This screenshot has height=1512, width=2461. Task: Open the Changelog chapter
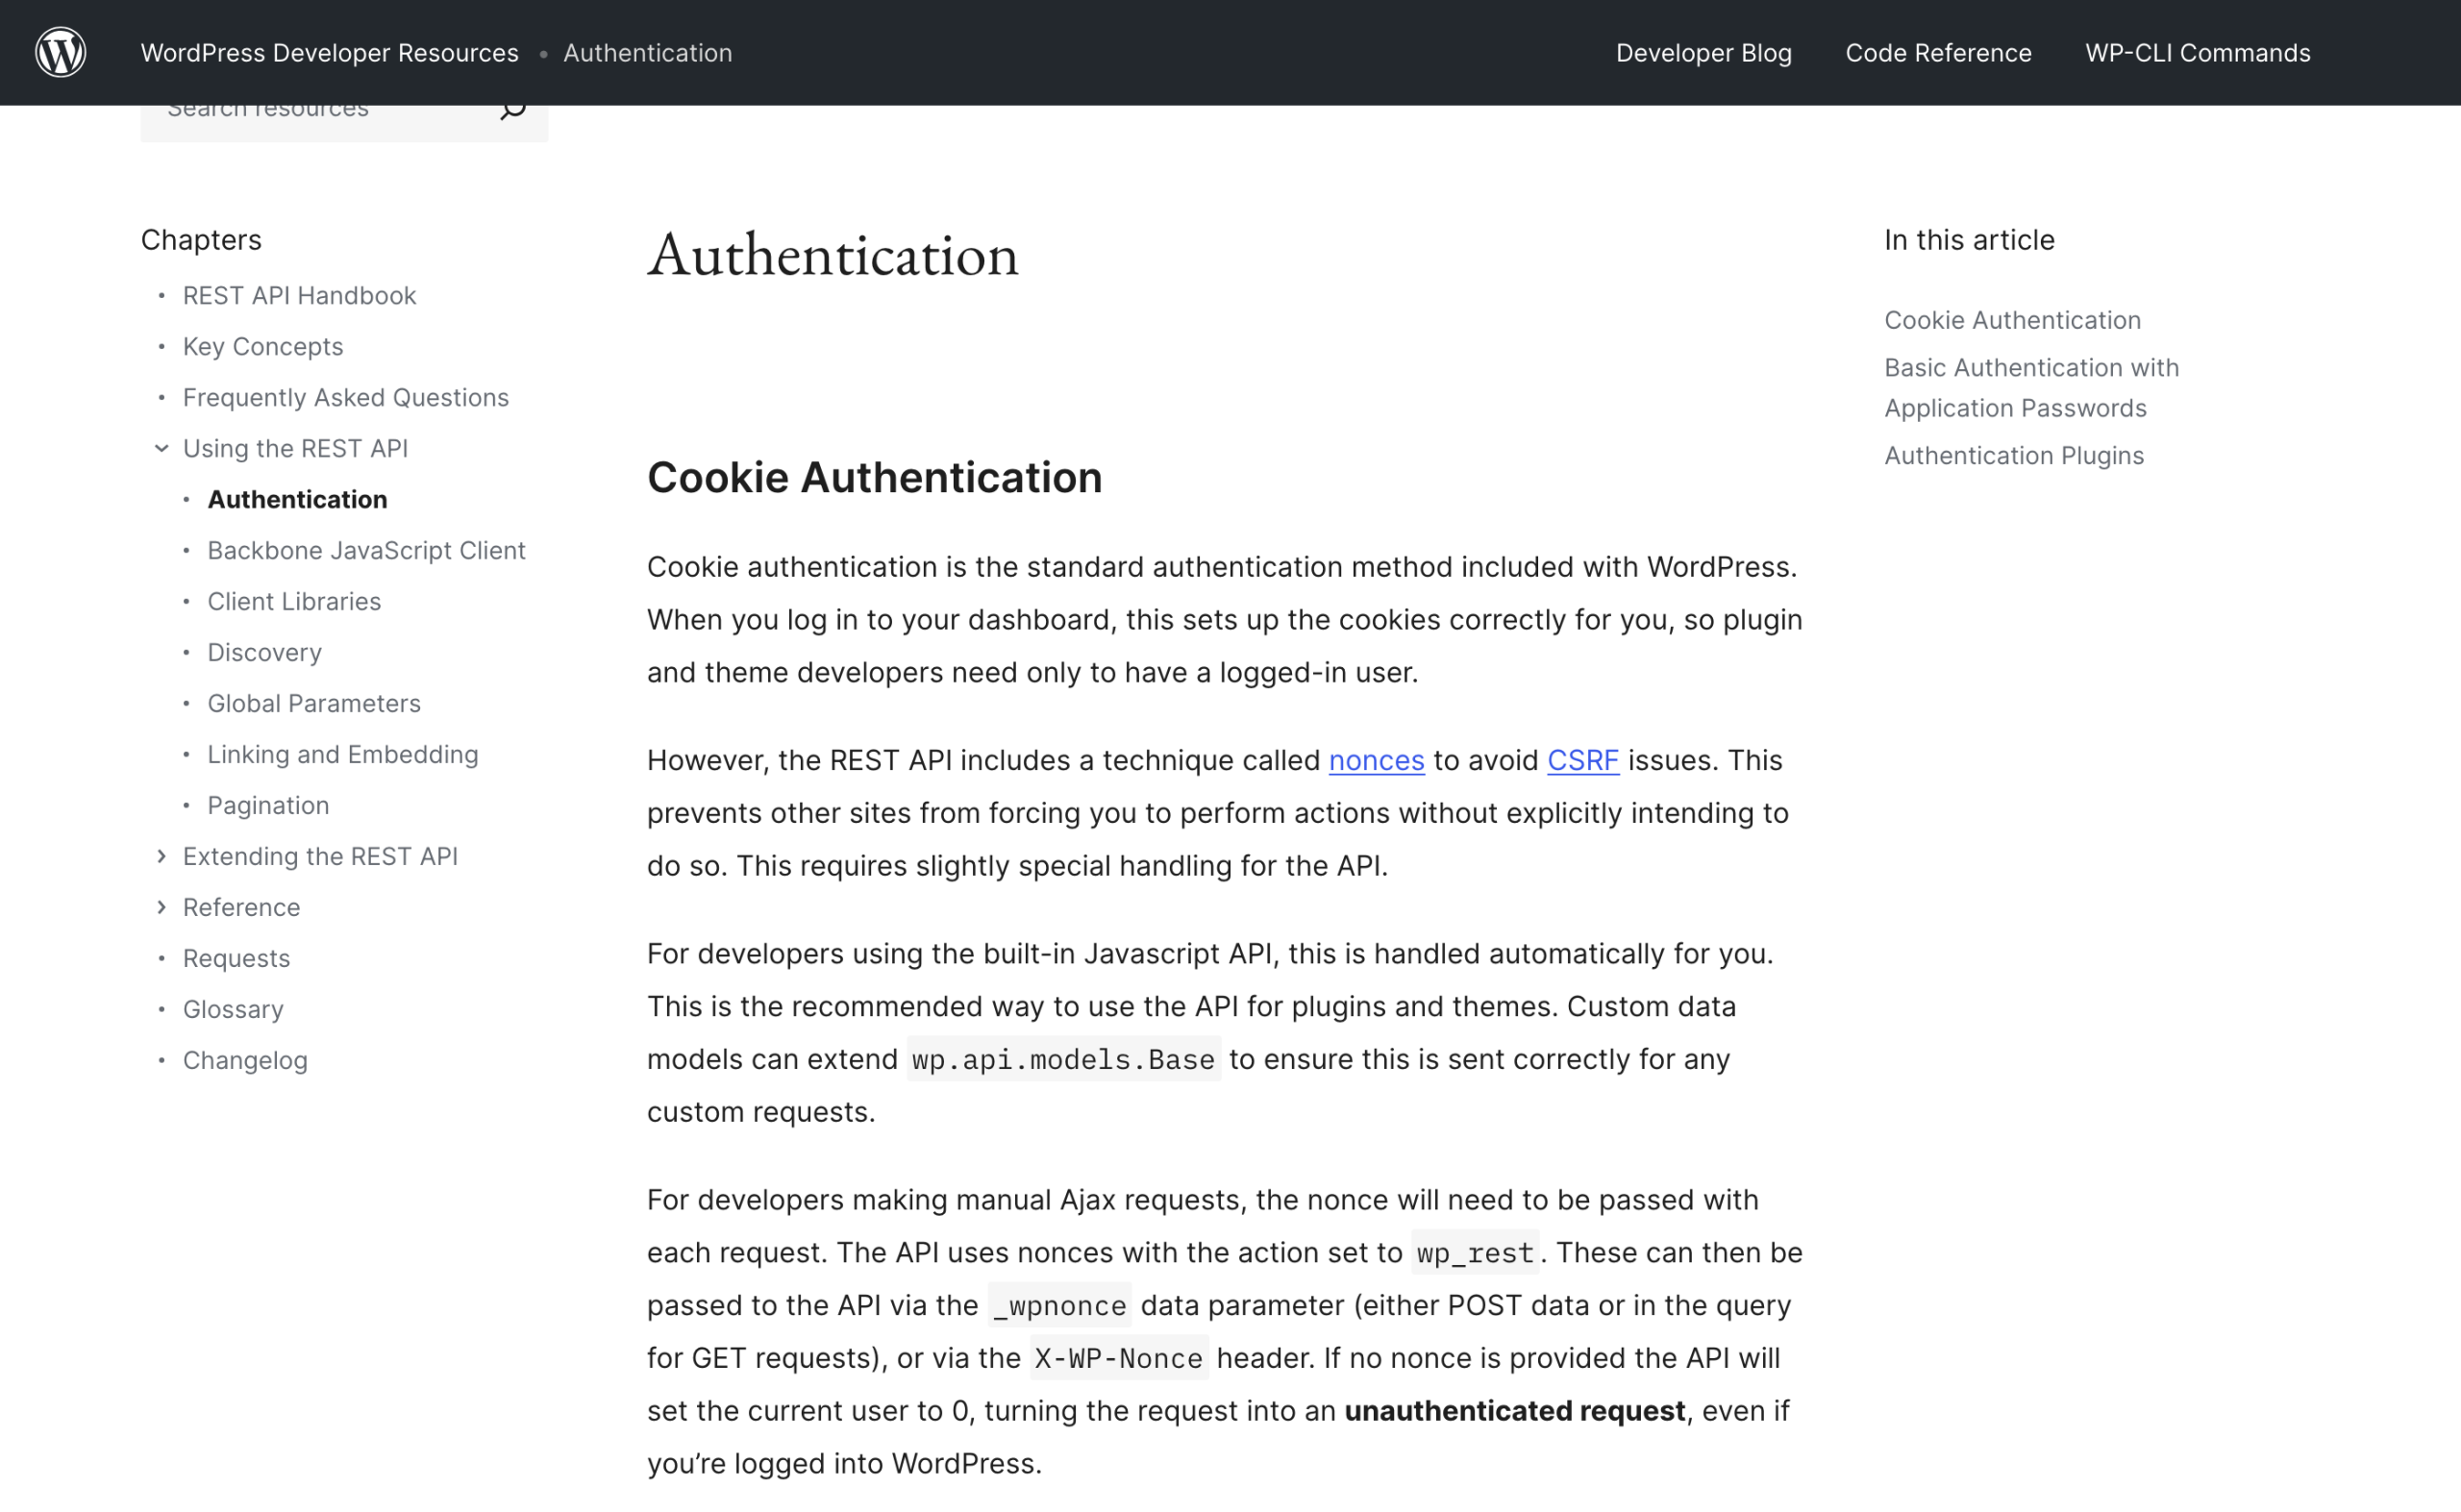coord(245,1061)
